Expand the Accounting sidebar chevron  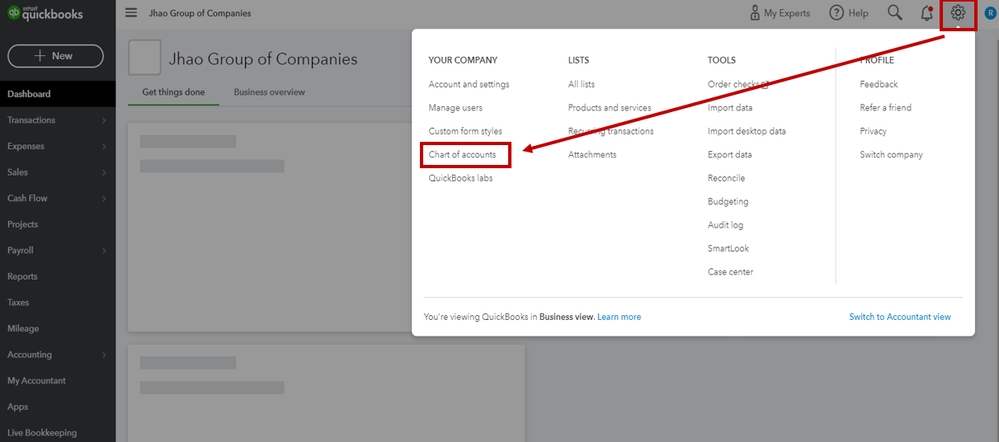[104, 355]
